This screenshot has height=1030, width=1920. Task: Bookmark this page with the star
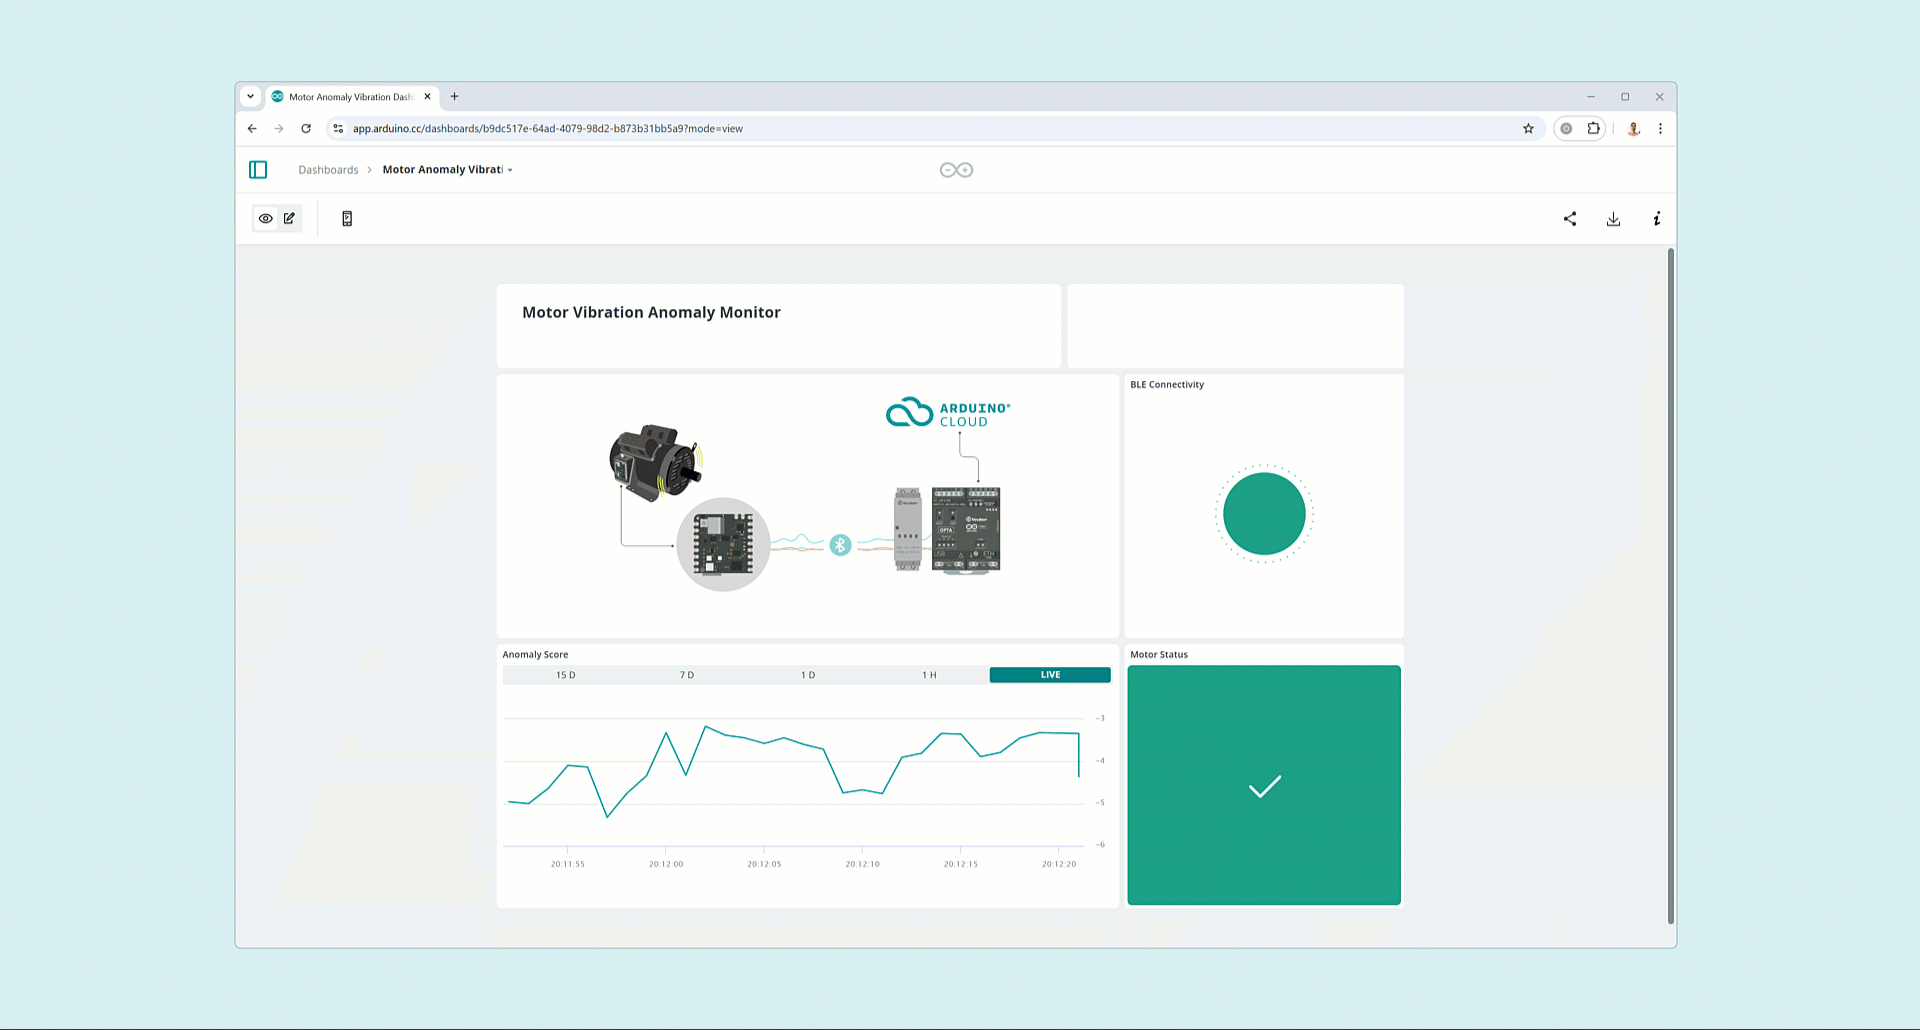click(x=1528, y=128)
